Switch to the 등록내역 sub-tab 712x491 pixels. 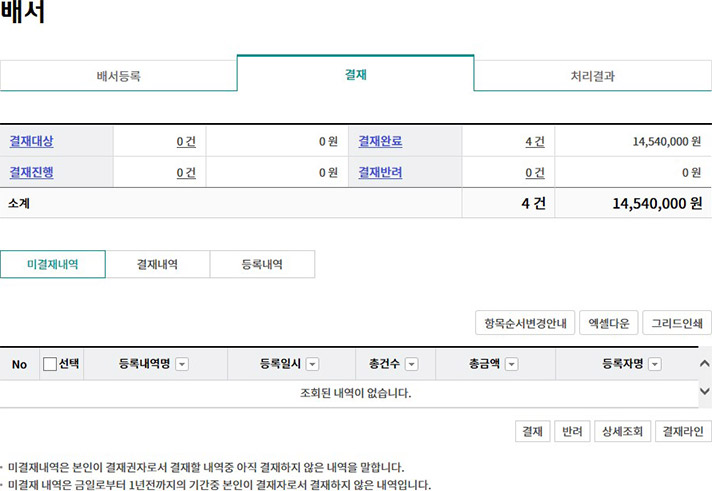pyautogui.click(x=262, y=264)
